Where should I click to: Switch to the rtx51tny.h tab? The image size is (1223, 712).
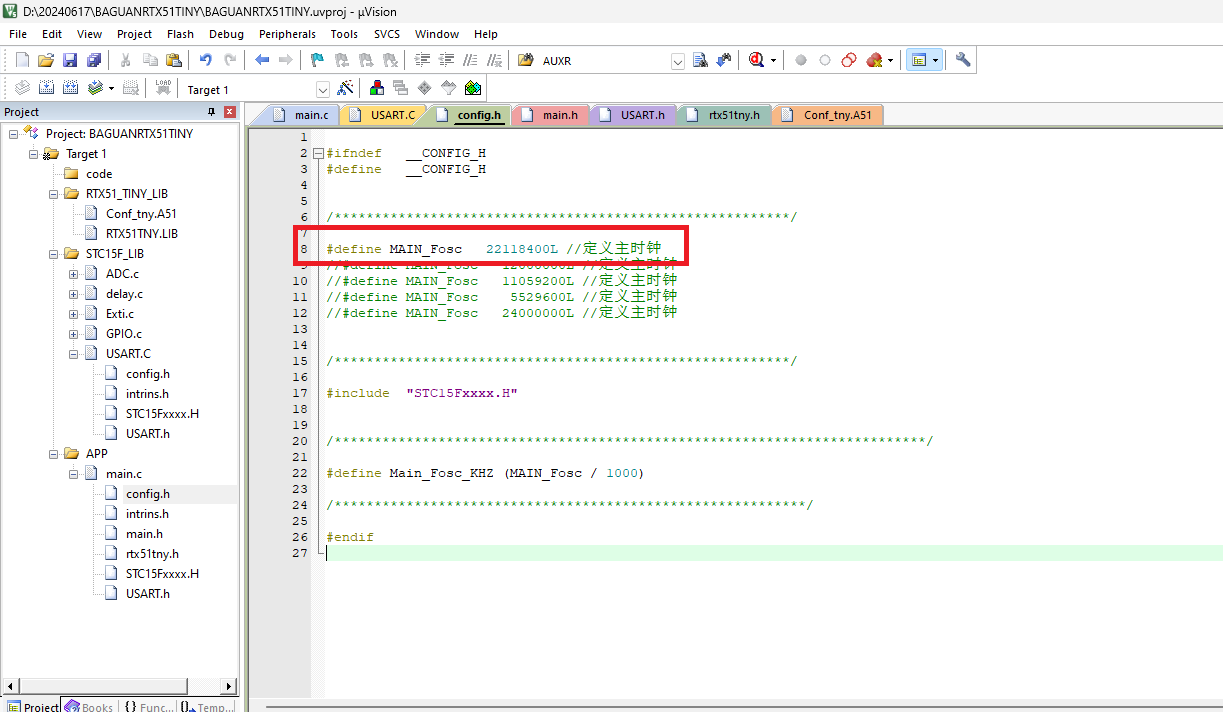point(723,115)
